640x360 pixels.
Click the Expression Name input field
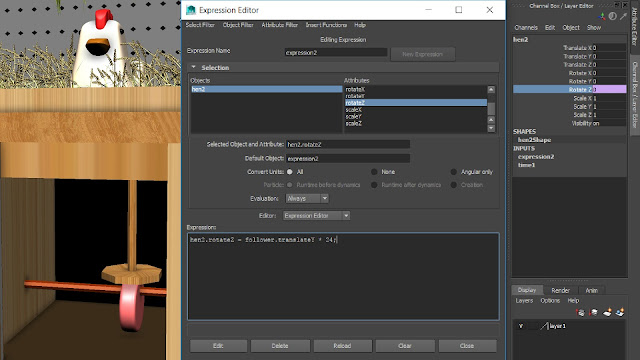pyautogui.click(x=336, y=53)
